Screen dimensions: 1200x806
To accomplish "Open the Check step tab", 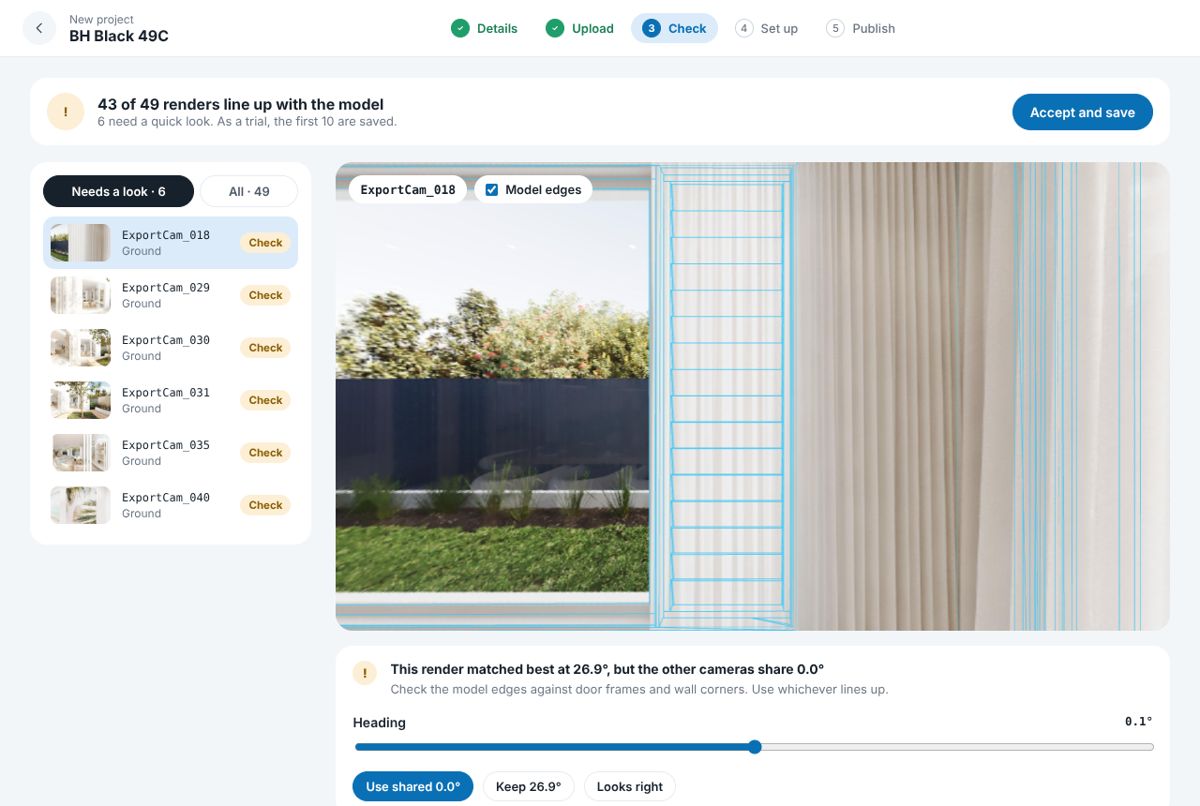I will (x=674, y=28).
